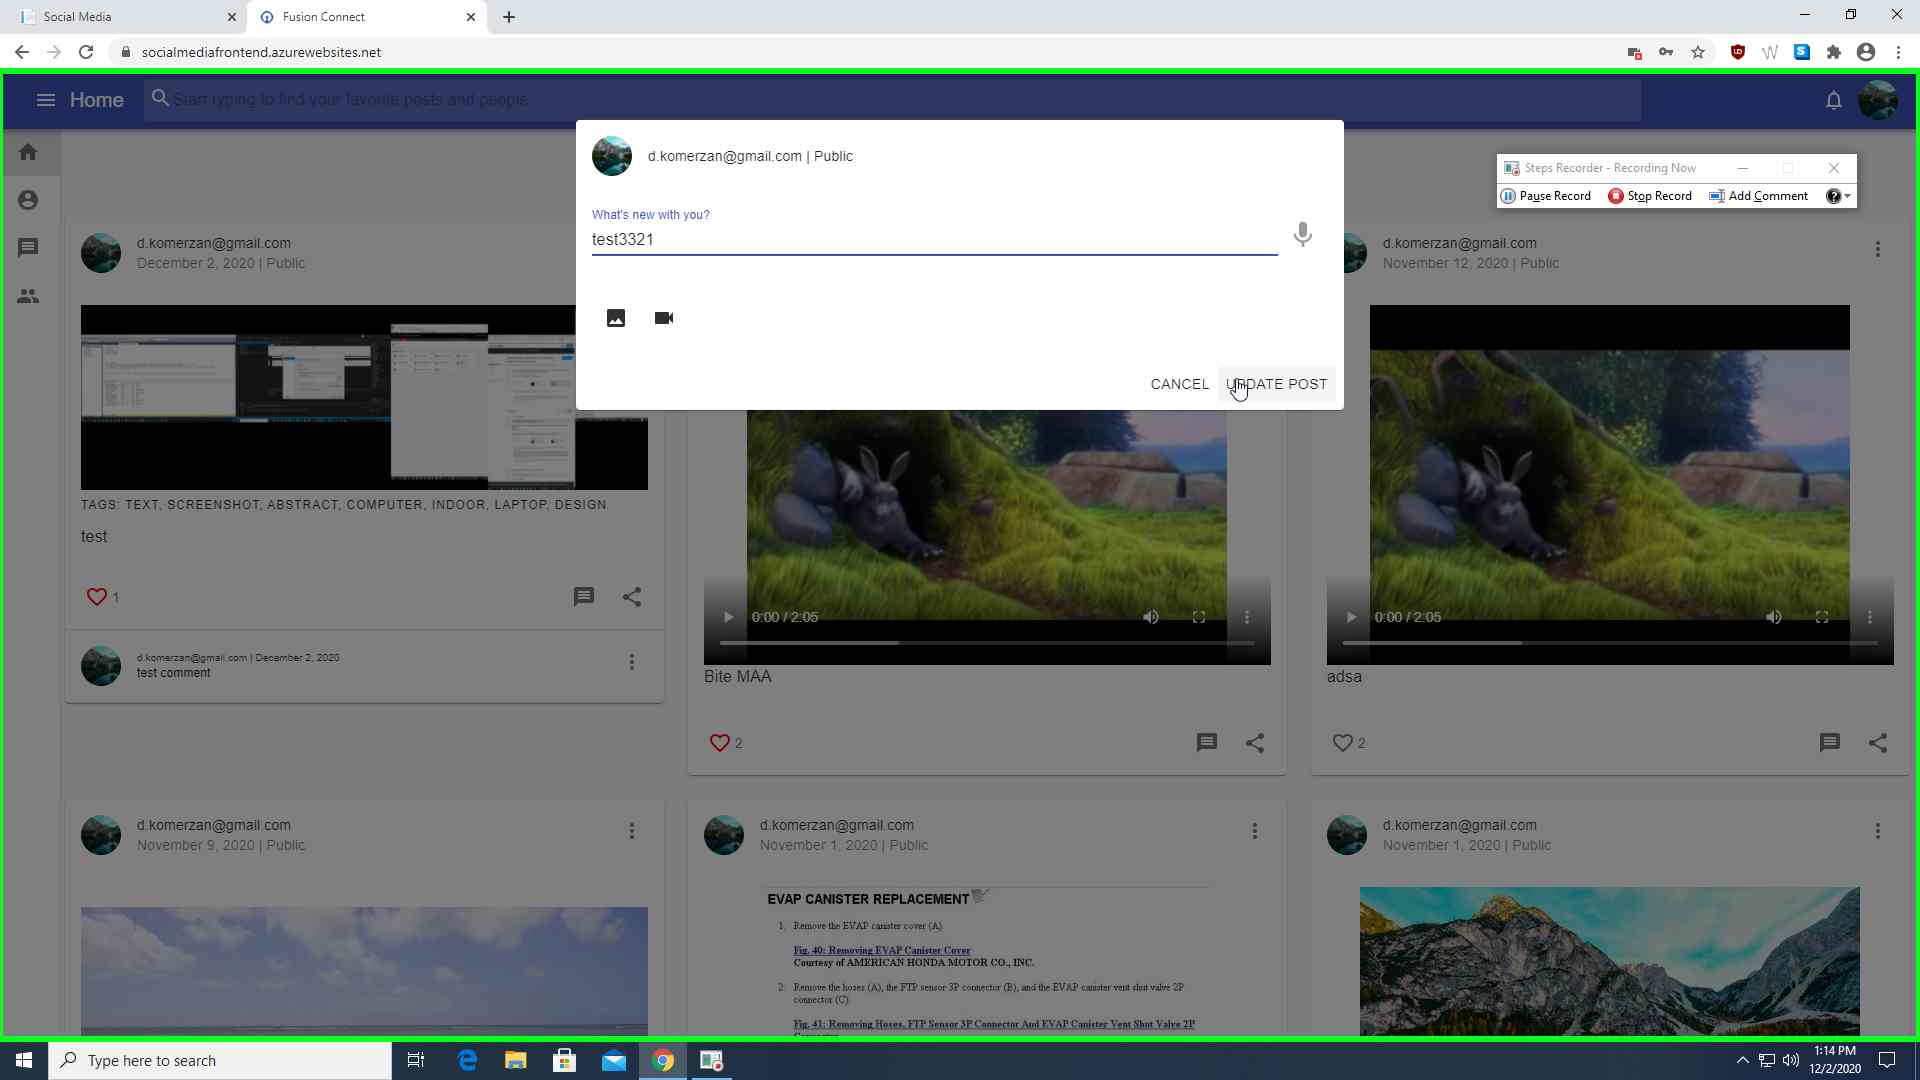Screen dimensions: 1920x1080
Task: Open the profile sidebar icon
Action: (28, 200)
